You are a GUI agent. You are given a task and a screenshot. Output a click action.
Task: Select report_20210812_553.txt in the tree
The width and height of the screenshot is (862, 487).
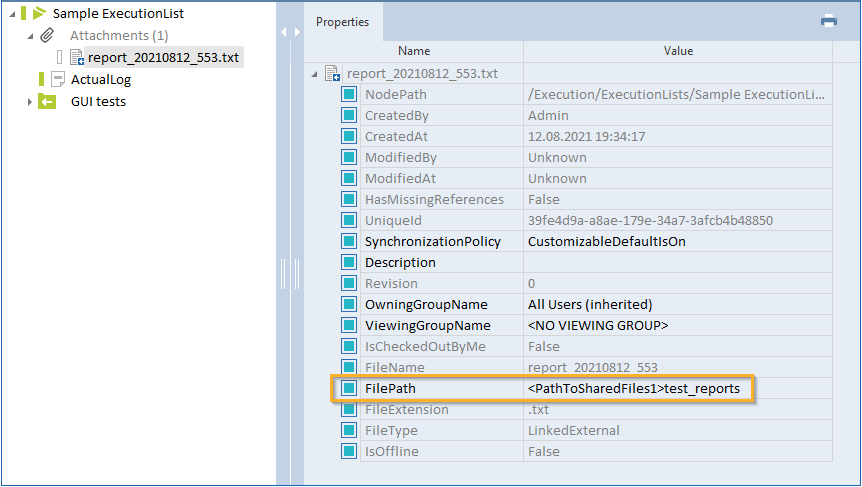(x=163, y=58)
